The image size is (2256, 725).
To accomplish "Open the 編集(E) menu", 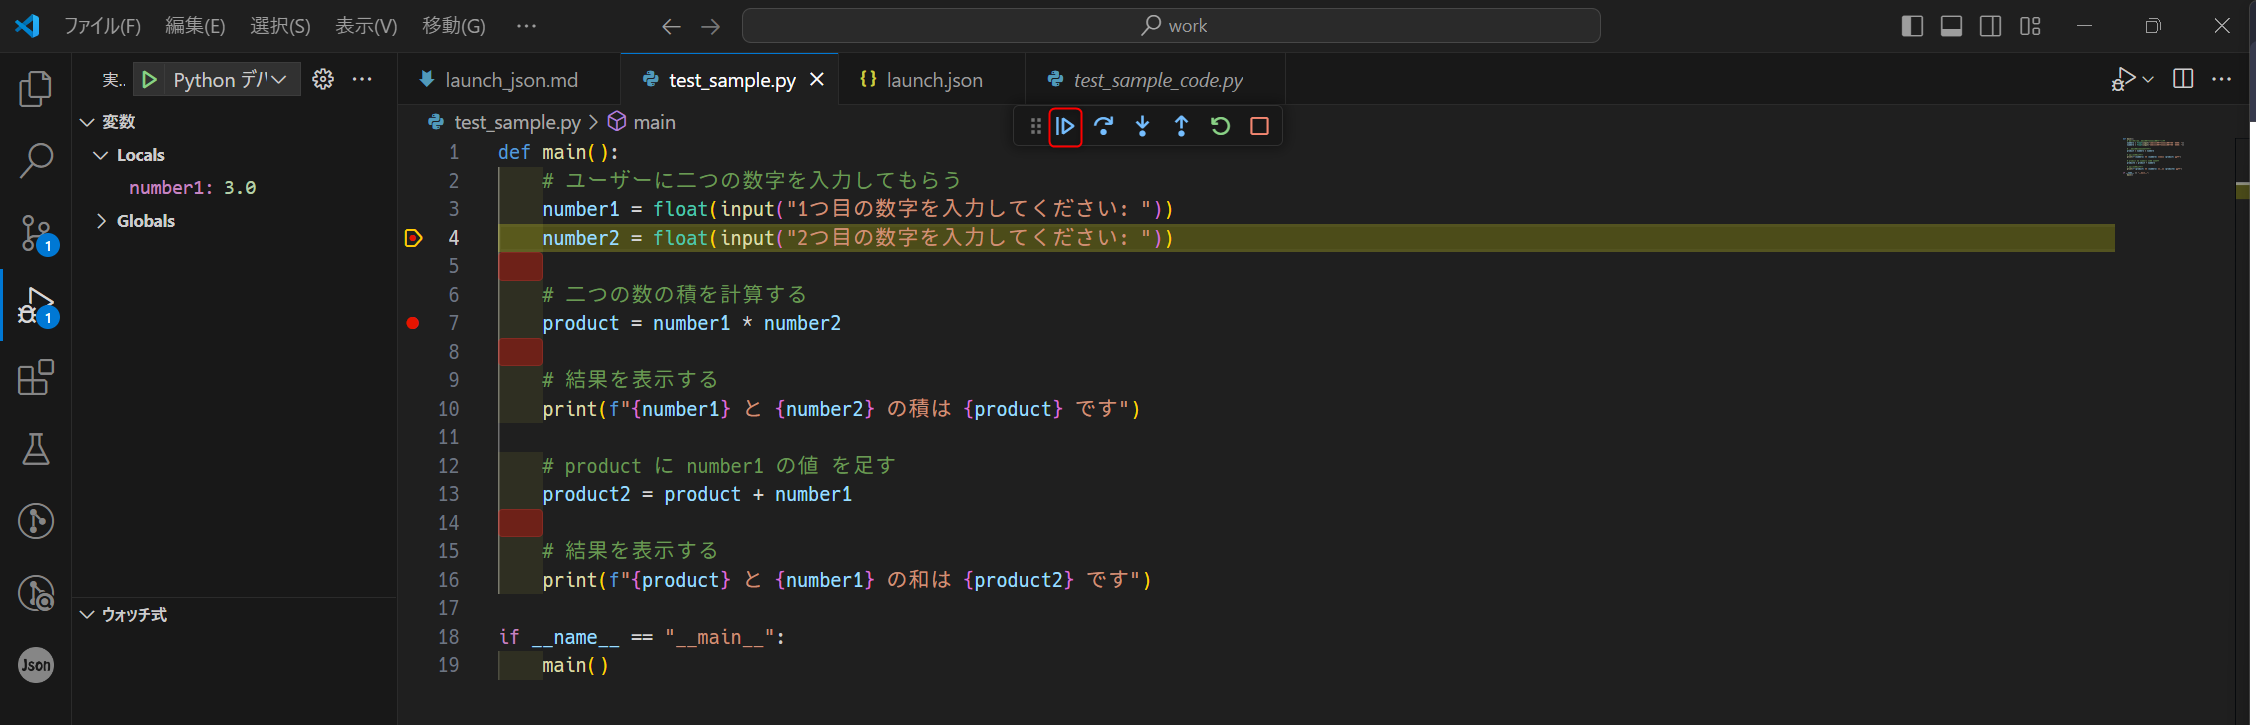I will pos(195,26).
